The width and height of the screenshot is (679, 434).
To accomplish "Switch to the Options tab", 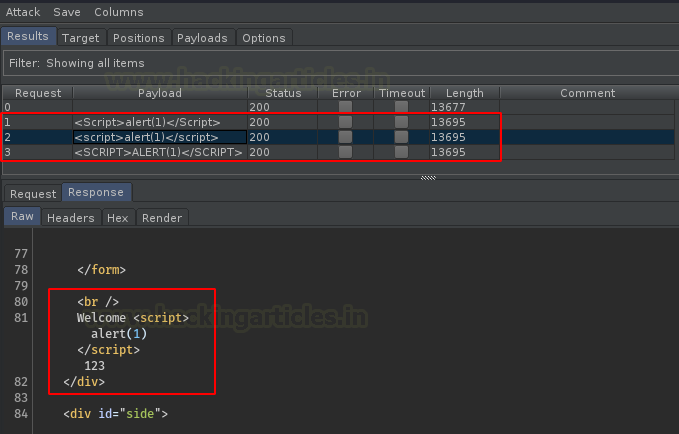I will (x=264, y=38).
